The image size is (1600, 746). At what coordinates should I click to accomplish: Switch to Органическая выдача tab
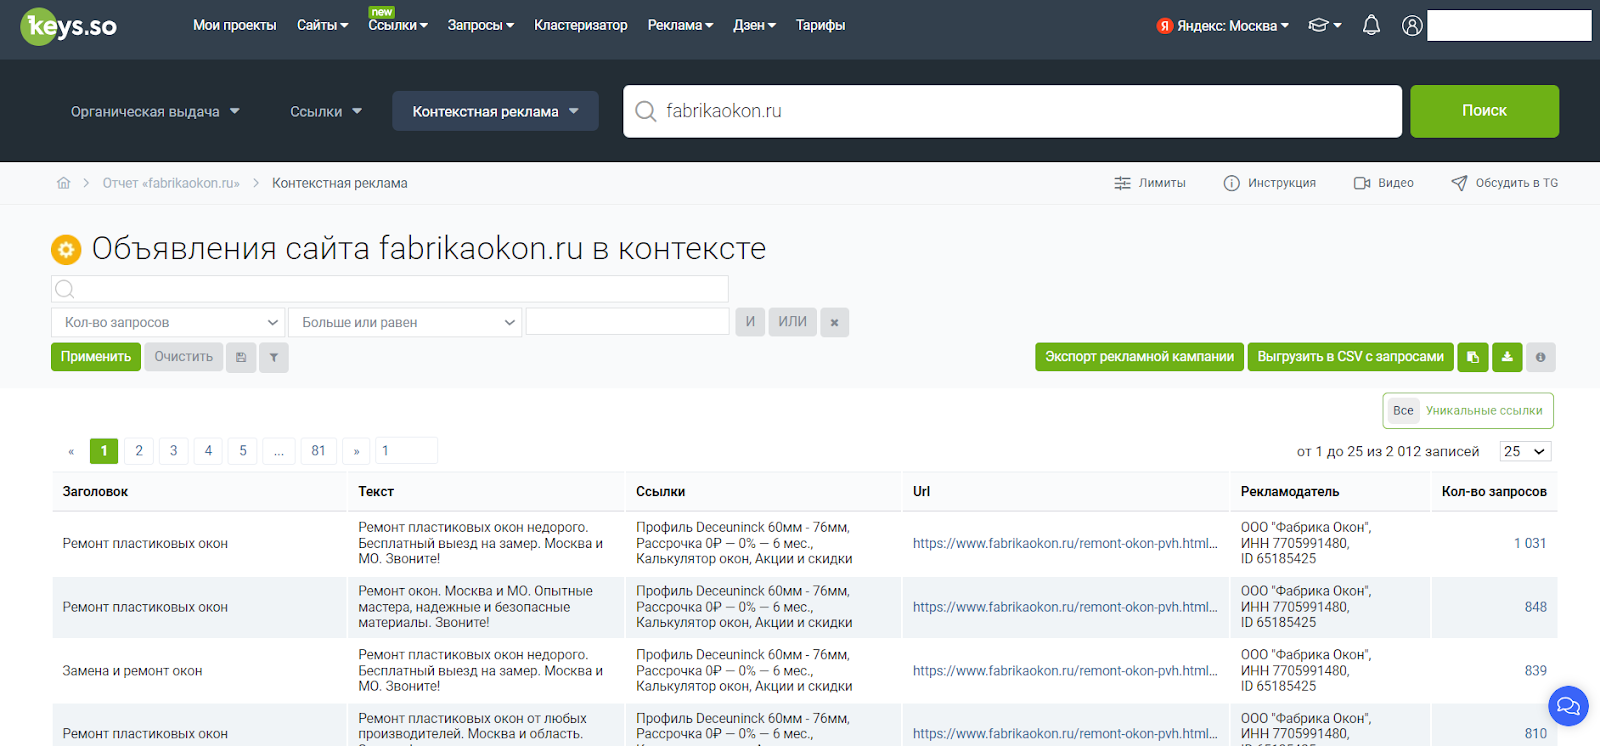(x=155, y=111)
